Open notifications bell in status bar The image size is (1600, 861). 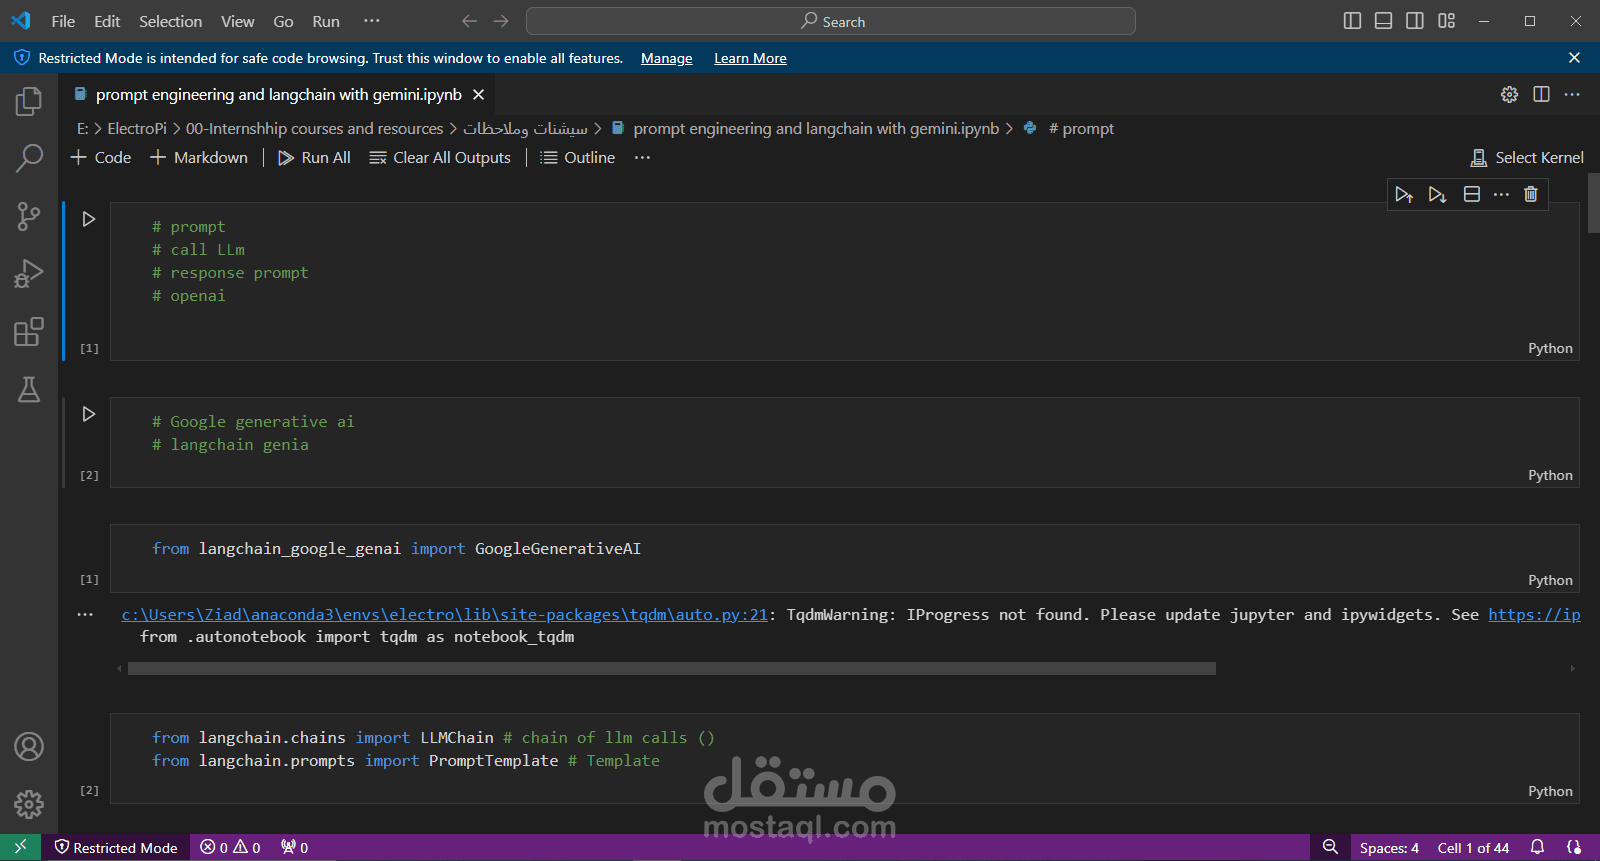click(x=1538, y=847)
